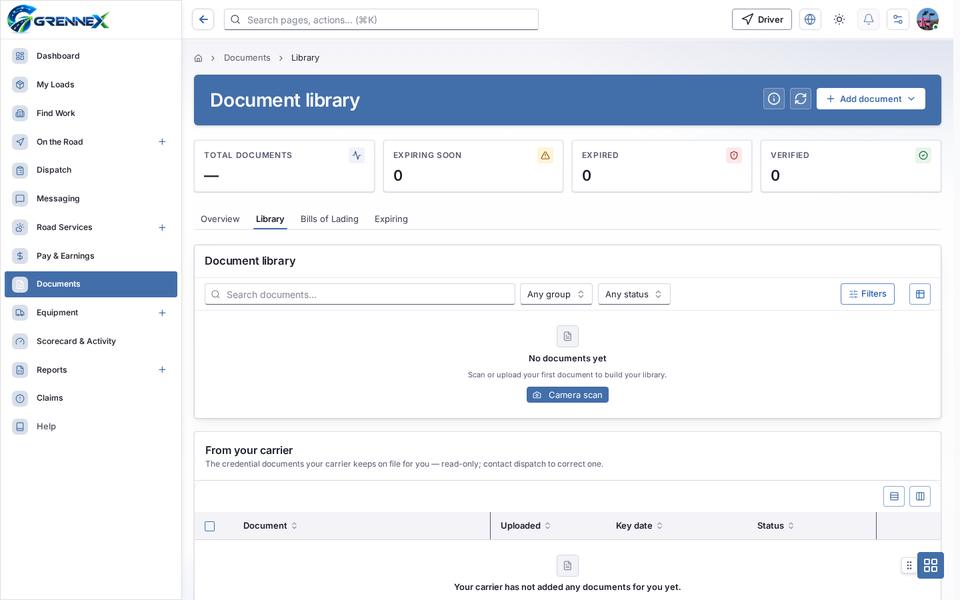This screenshot has height=600, width=960.
Task: Toggle the light/dark theme sun icon
Action: [839, 20]
